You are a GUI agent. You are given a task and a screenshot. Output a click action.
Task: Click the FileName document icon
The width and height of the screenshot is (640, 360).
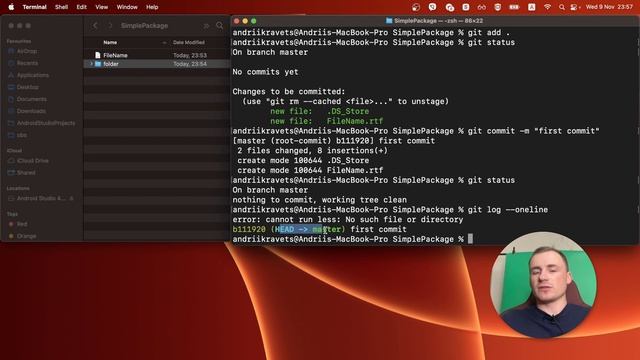98,55
